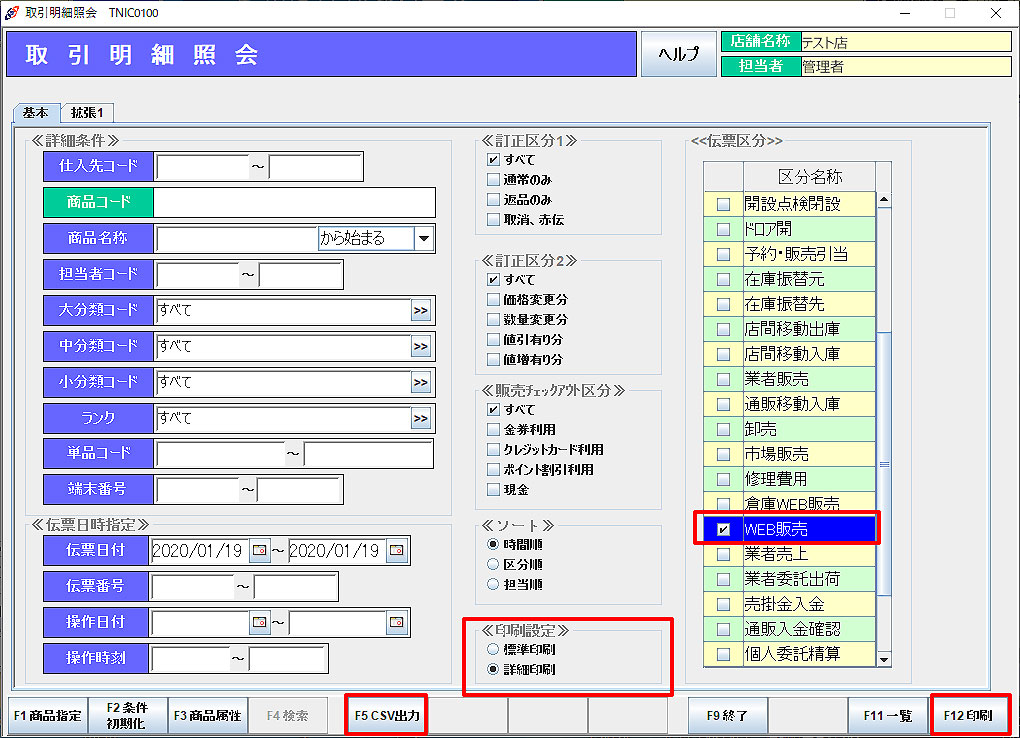1020x738 pixels.
Task: Open calendar picker for 操作日付 end date
Action: pyautogui.click(x=397, y=622)
